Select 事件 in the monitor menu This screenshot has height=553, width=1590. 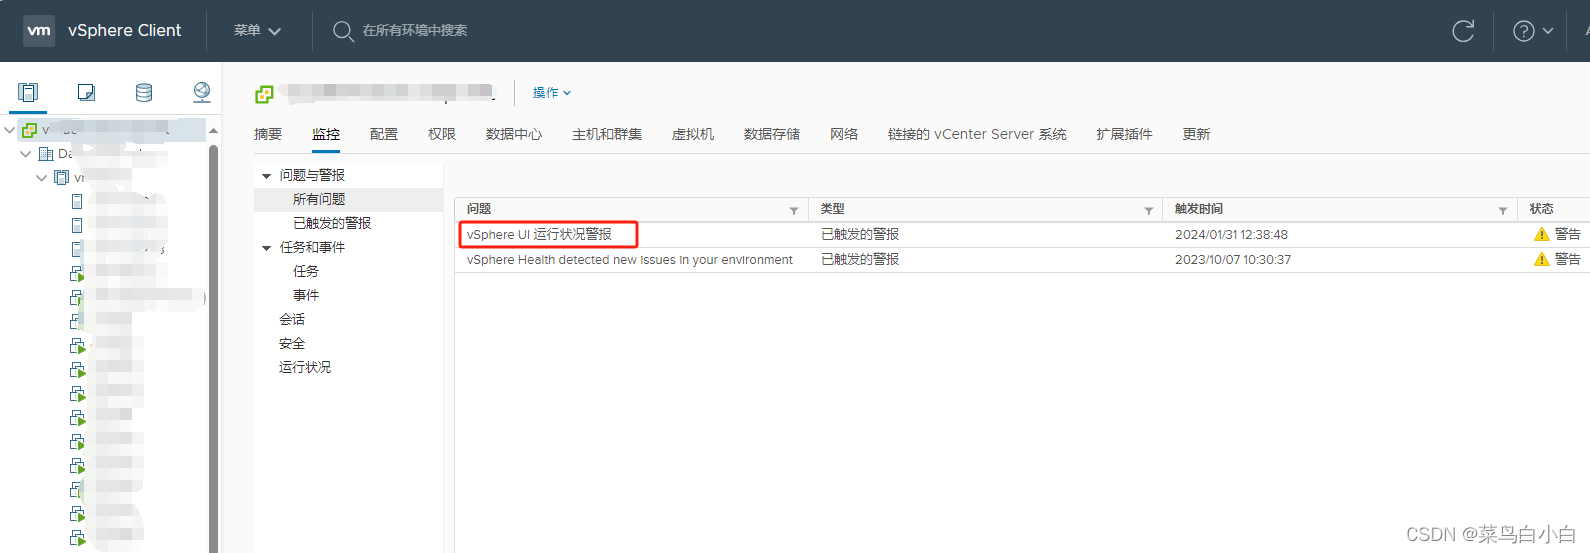click(x=306, y=295)
